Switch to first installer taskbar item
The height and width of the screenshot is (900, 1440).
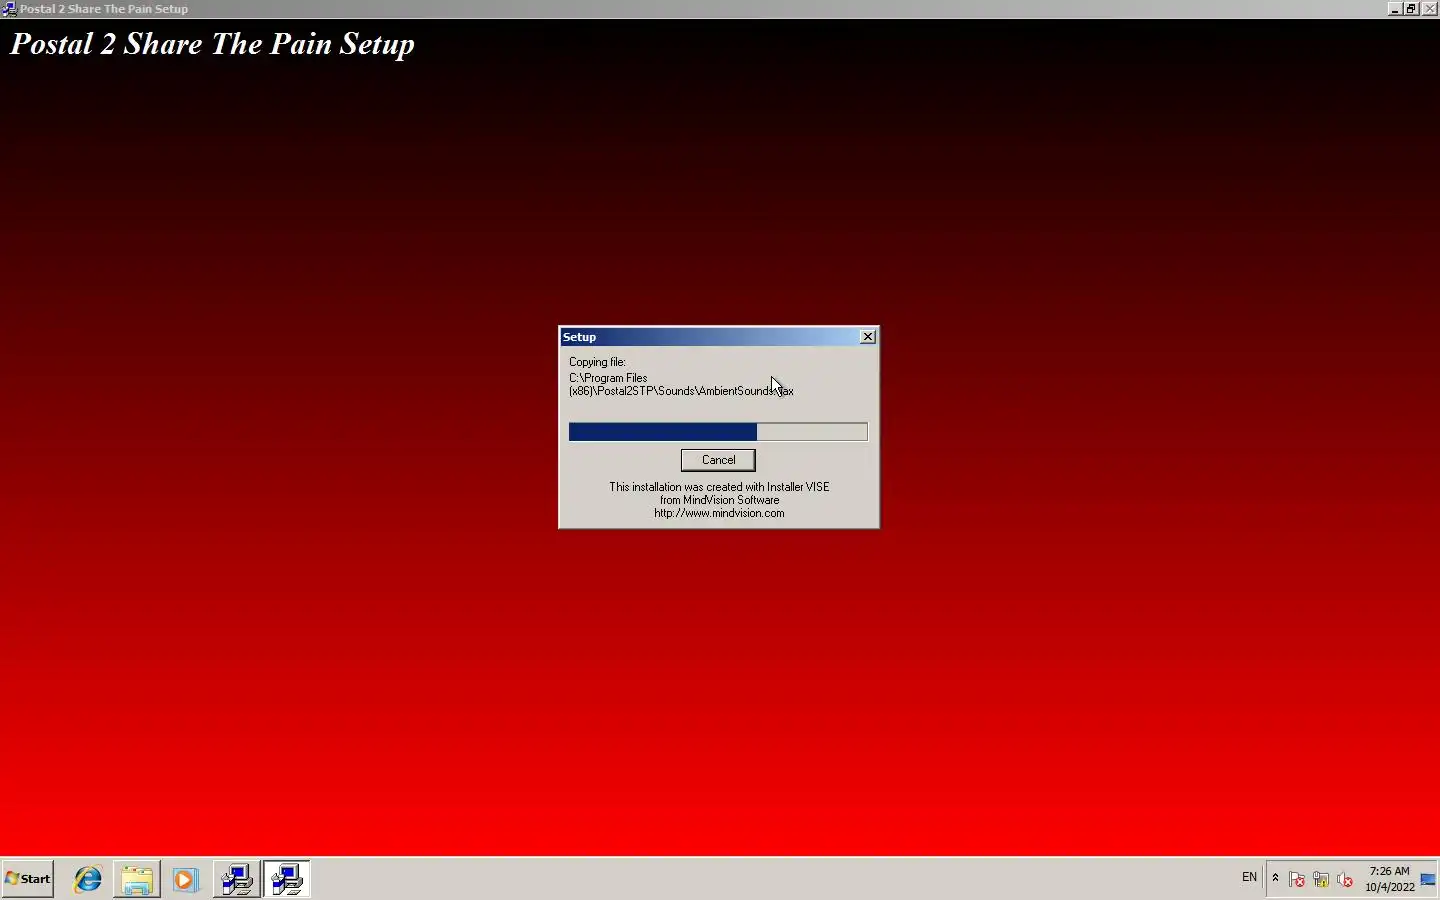coord(237,879)
